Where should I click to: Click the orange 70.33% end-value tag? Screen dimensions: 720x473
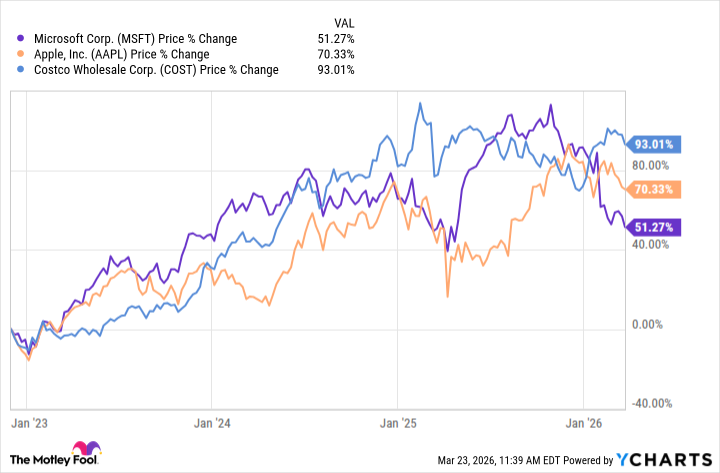pos(655,187)
